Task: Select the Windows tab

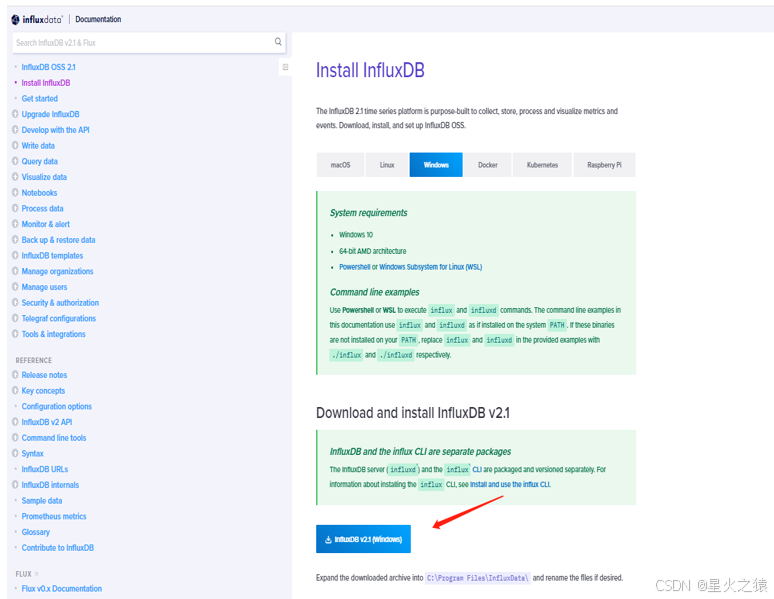Action: (x=436, y=165)
